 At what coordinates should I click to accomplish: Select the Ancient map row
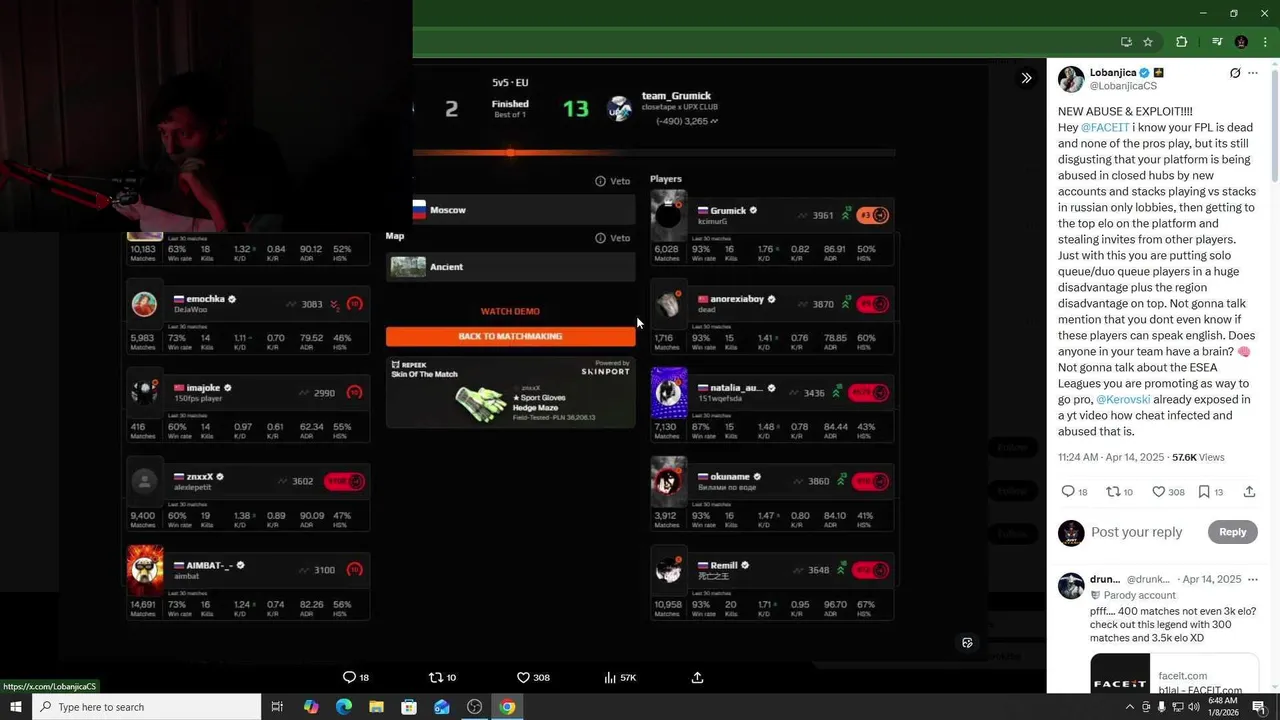click(510, 267)
